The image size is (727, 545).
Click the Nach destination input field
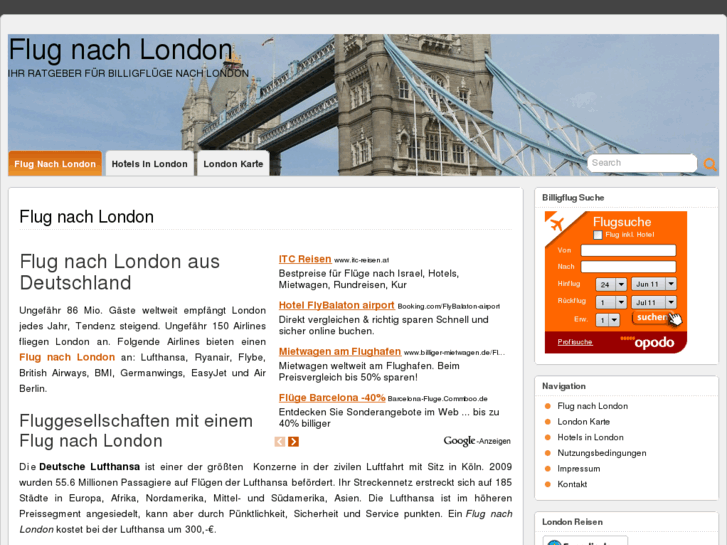pos(628,267)
